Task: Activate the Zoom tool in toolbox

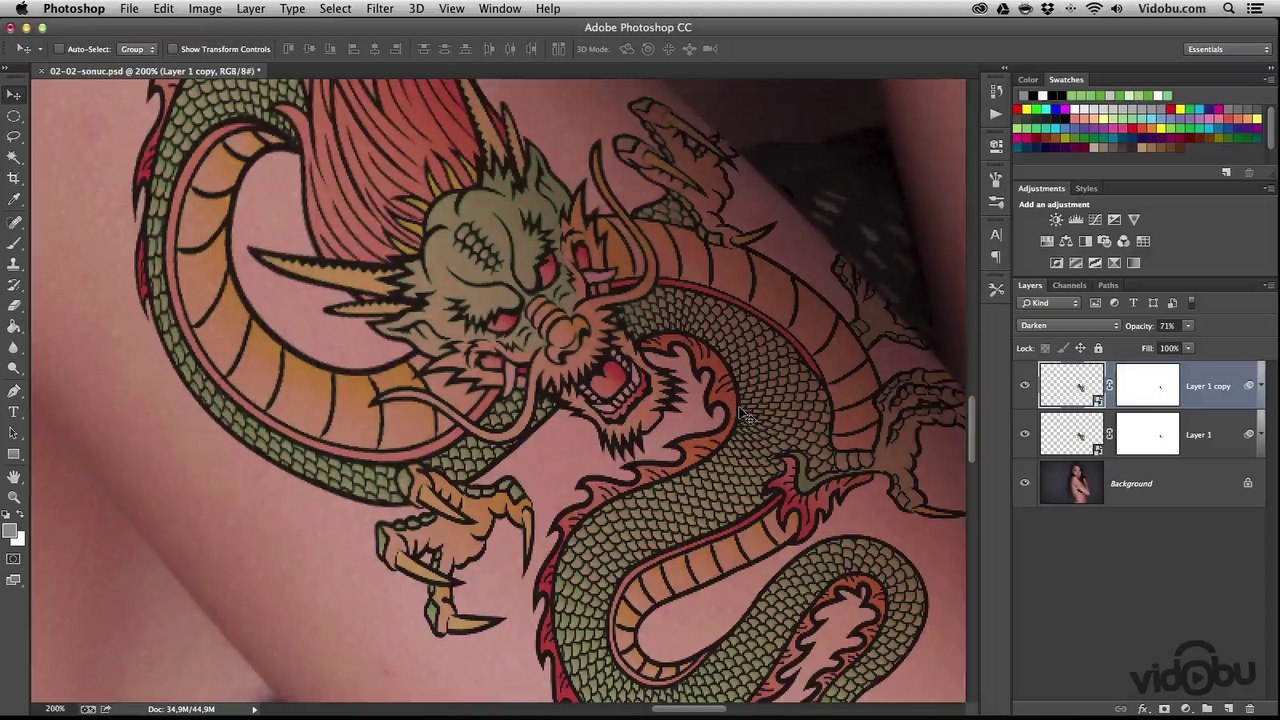Action: pos(14,497)
